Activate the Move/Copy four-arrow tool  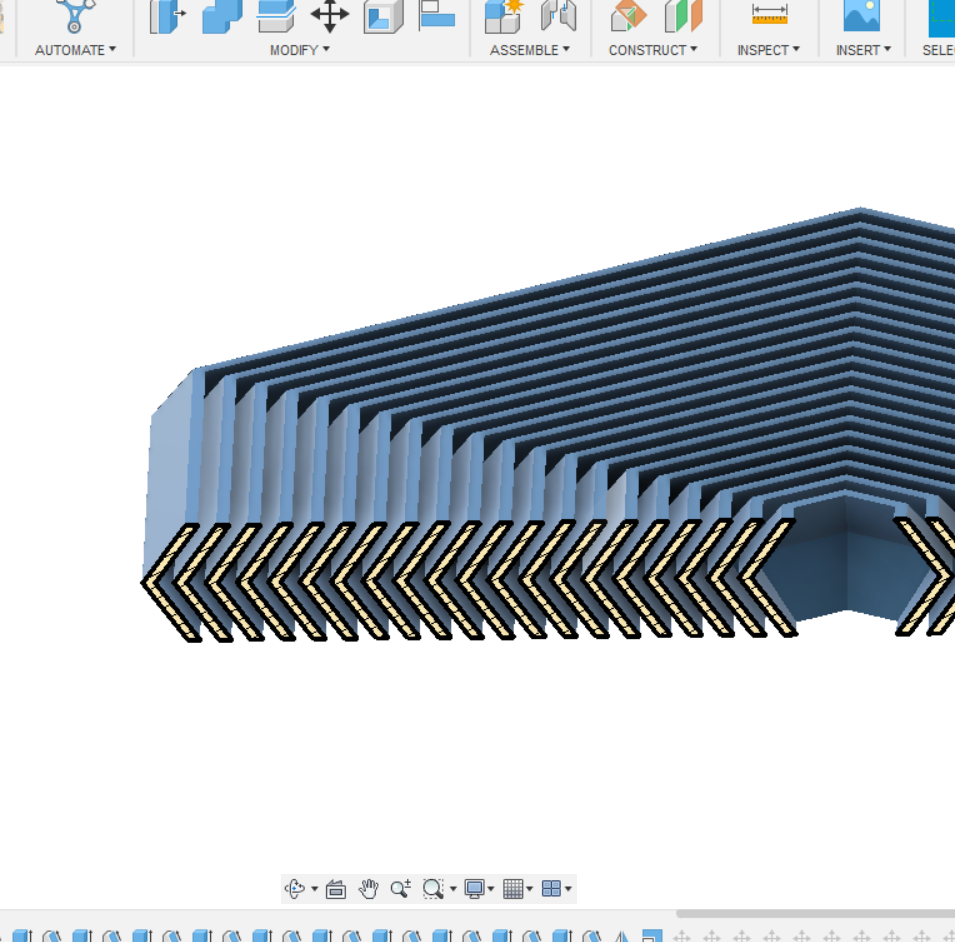tap(329, 16)
